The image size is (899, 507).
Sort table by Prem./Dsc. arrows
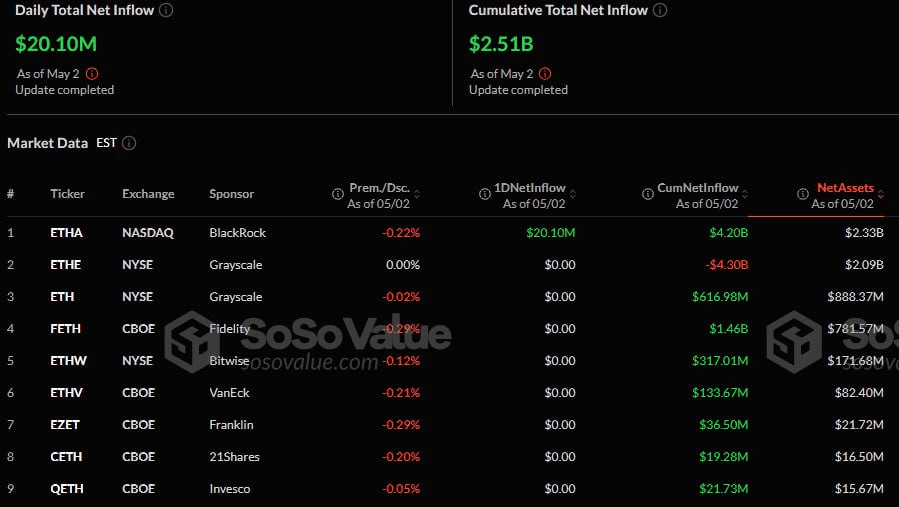click(x=417, y=194)
